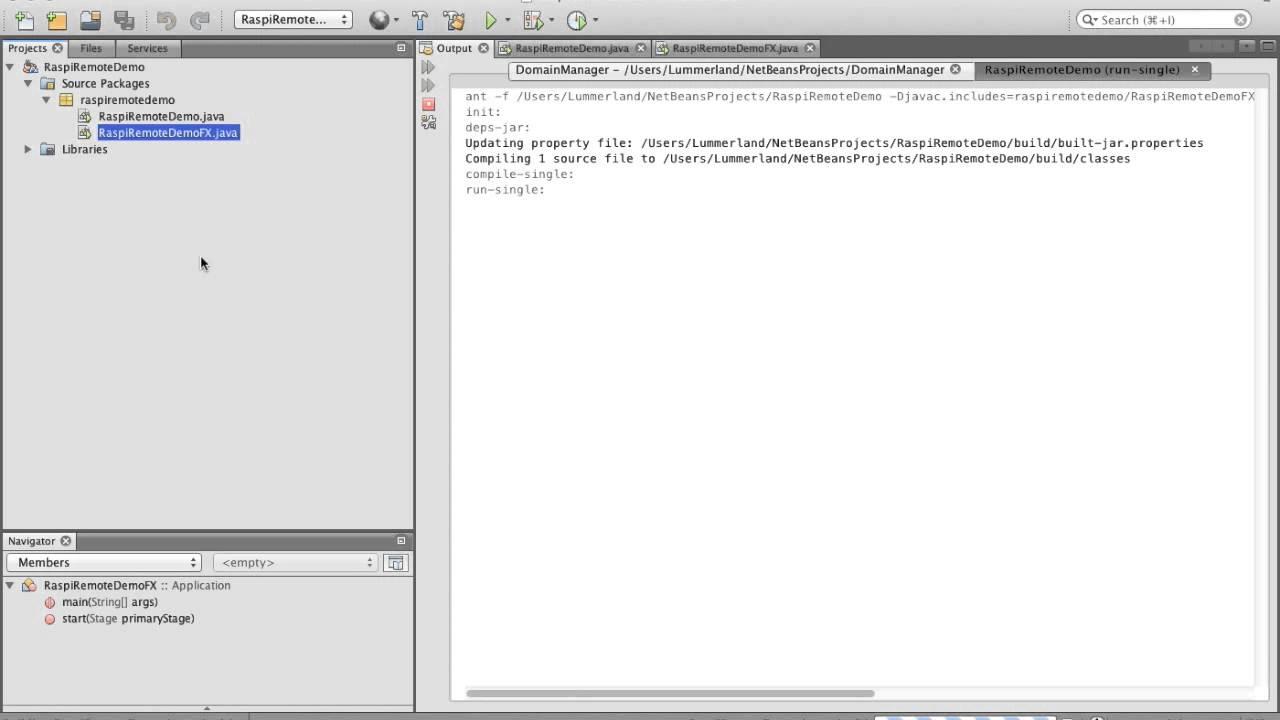Switch to the Services tab
This screenshot has height=720, width=1280.
pyautogui.click(x=147, y=48)
